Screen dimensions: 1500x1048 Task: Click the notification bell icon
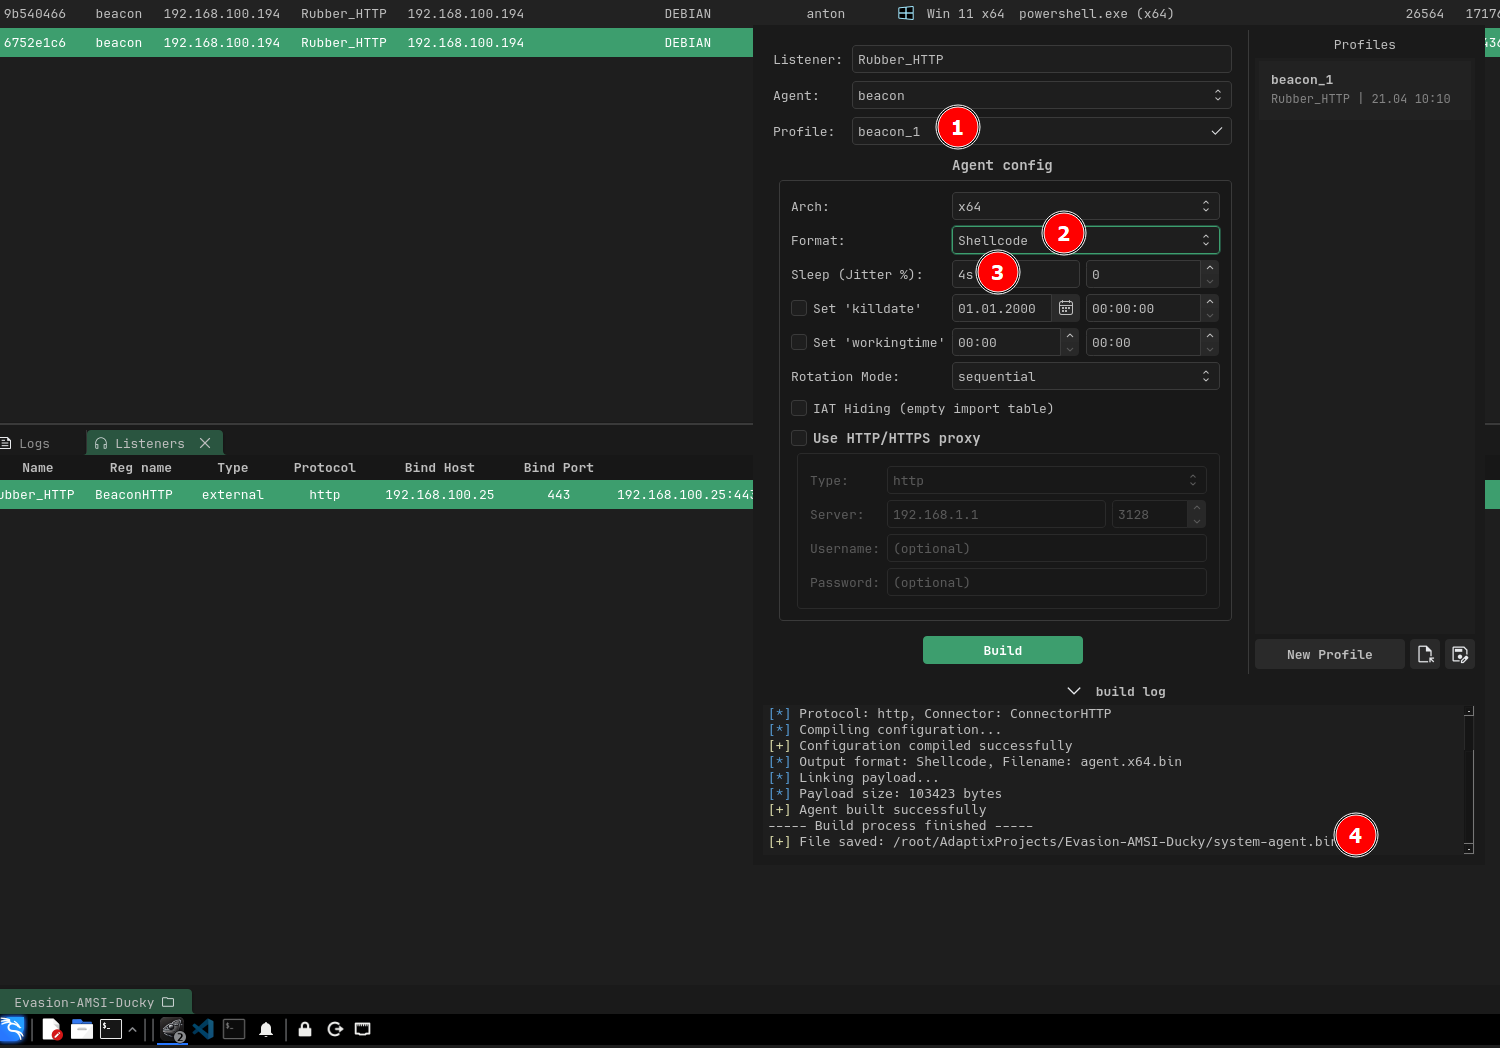266,1029
